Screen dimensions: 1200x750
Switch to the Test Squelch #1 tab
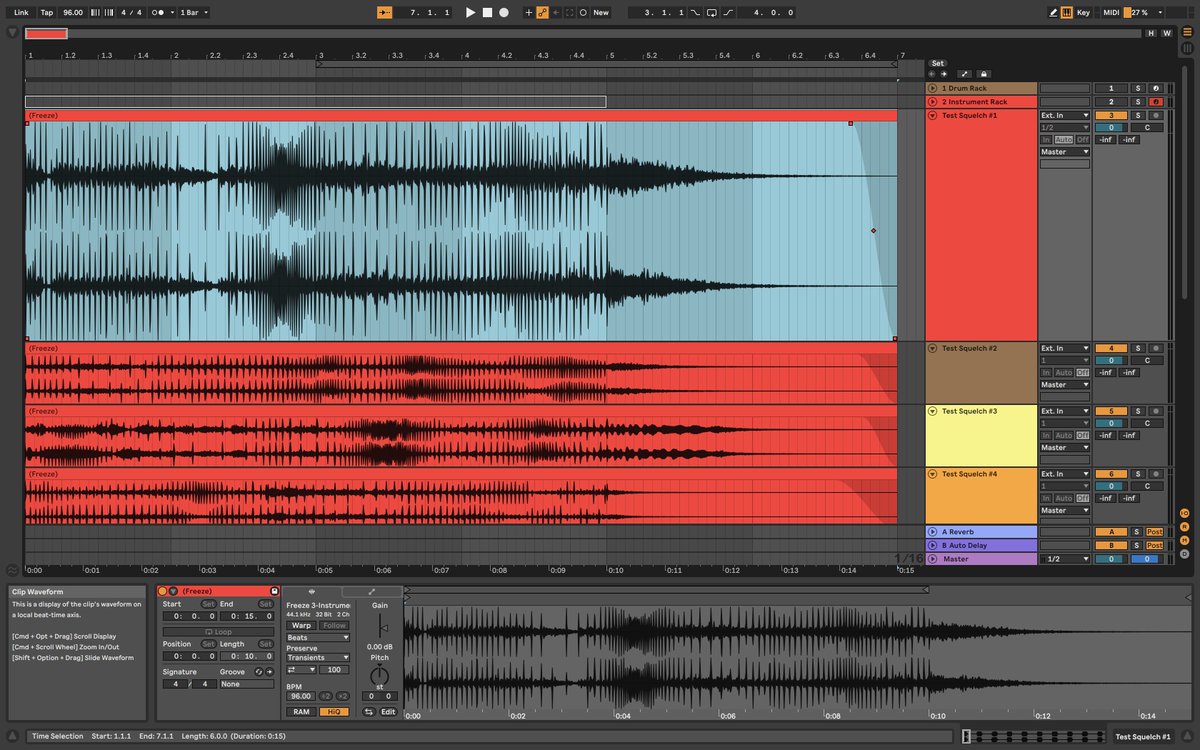click(1141, 735)
